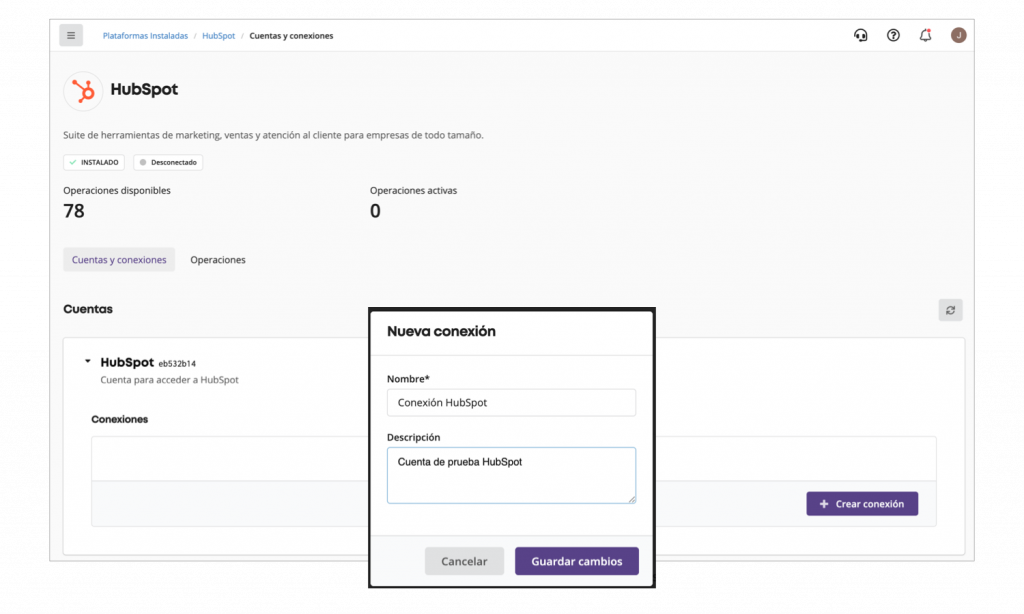Click the plus icon in Crear conexión
This screenshot has height=614, width=1024.
click(824, 504)
